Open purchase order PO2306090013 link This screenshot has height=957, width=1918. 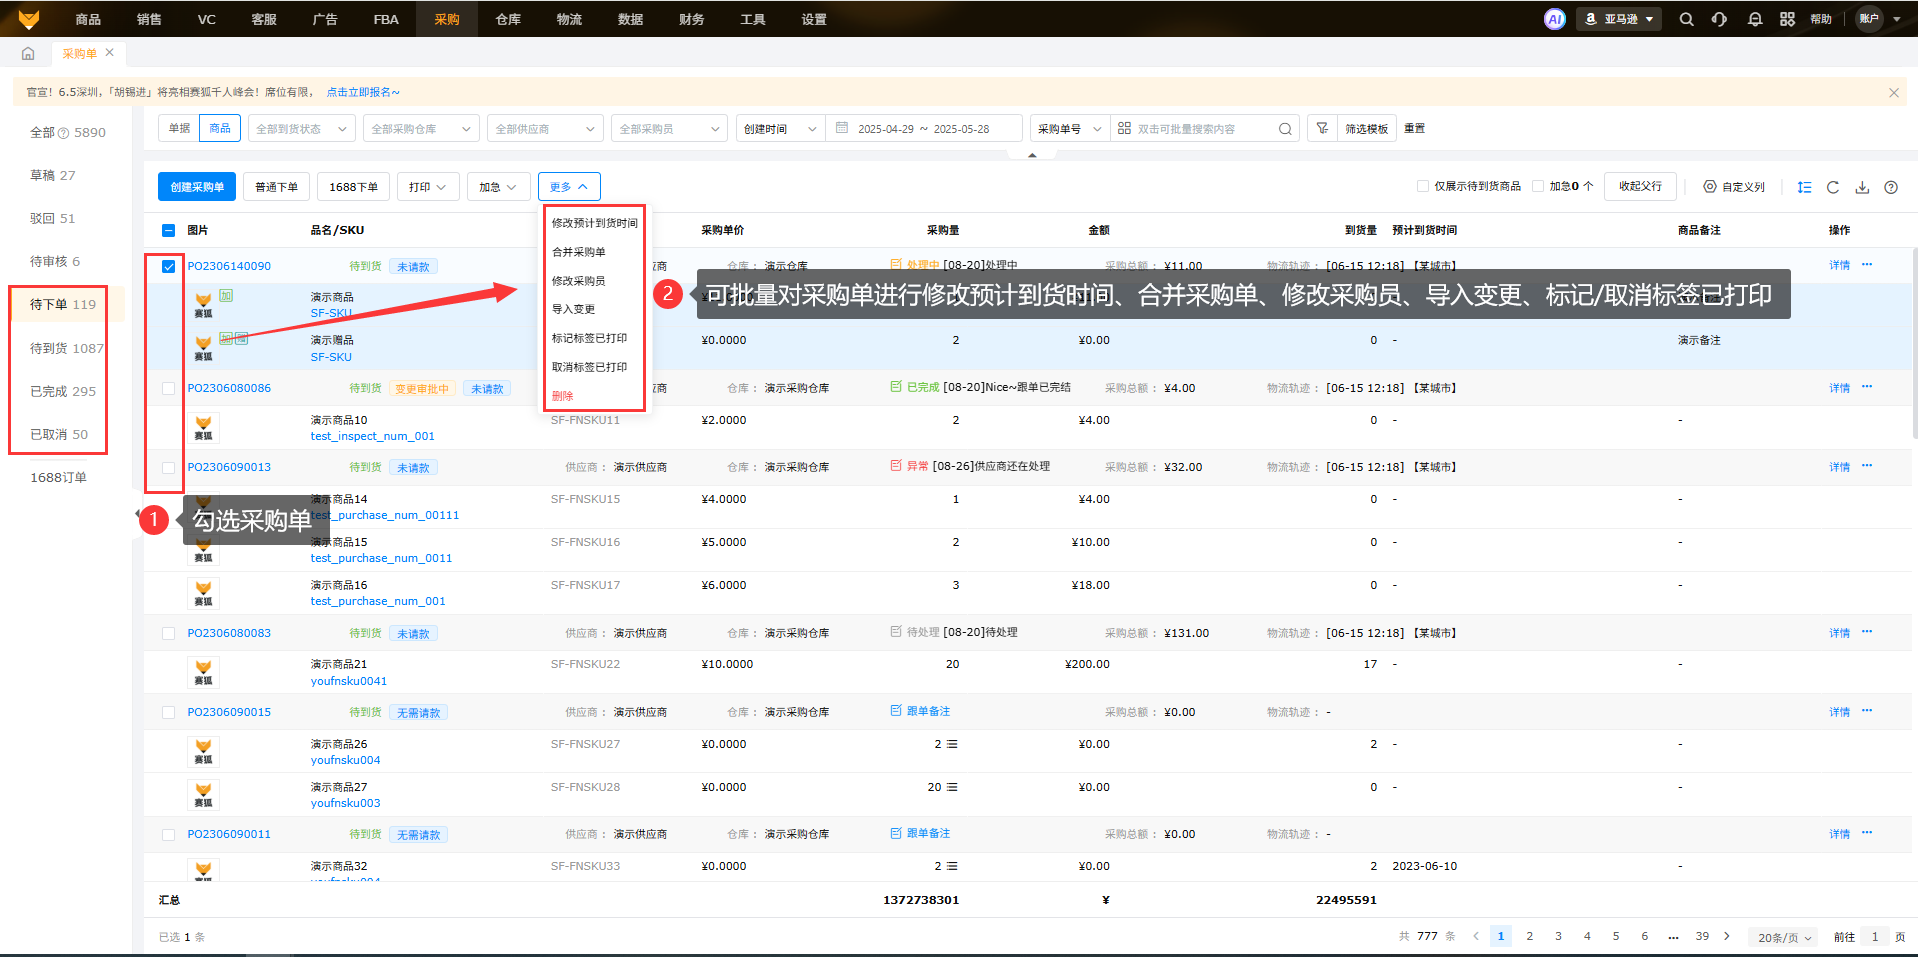(229, 467)
